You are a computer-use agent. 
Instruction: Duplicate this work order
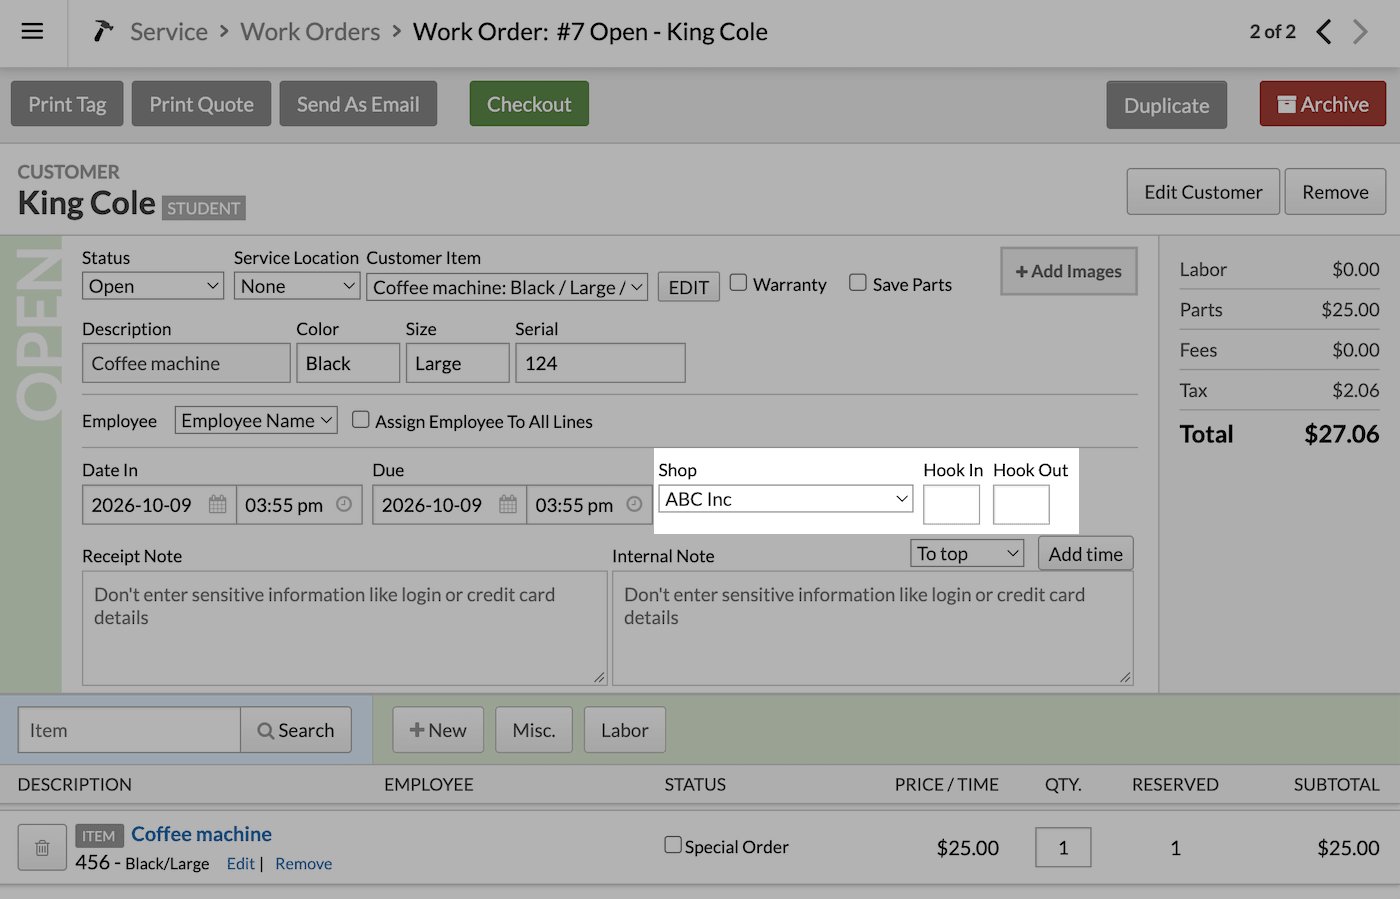(1167, 105)
